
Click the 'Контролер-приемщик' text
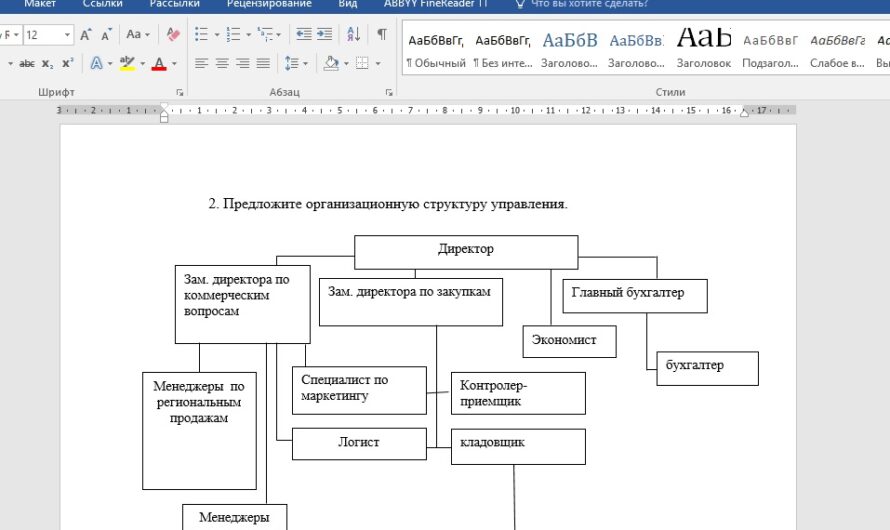[493, 393]
